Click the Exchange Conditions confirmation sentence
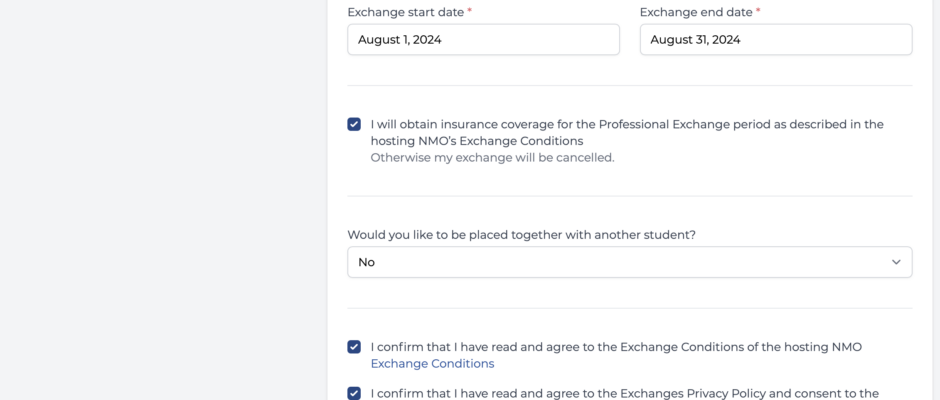 tap(616, 347)
